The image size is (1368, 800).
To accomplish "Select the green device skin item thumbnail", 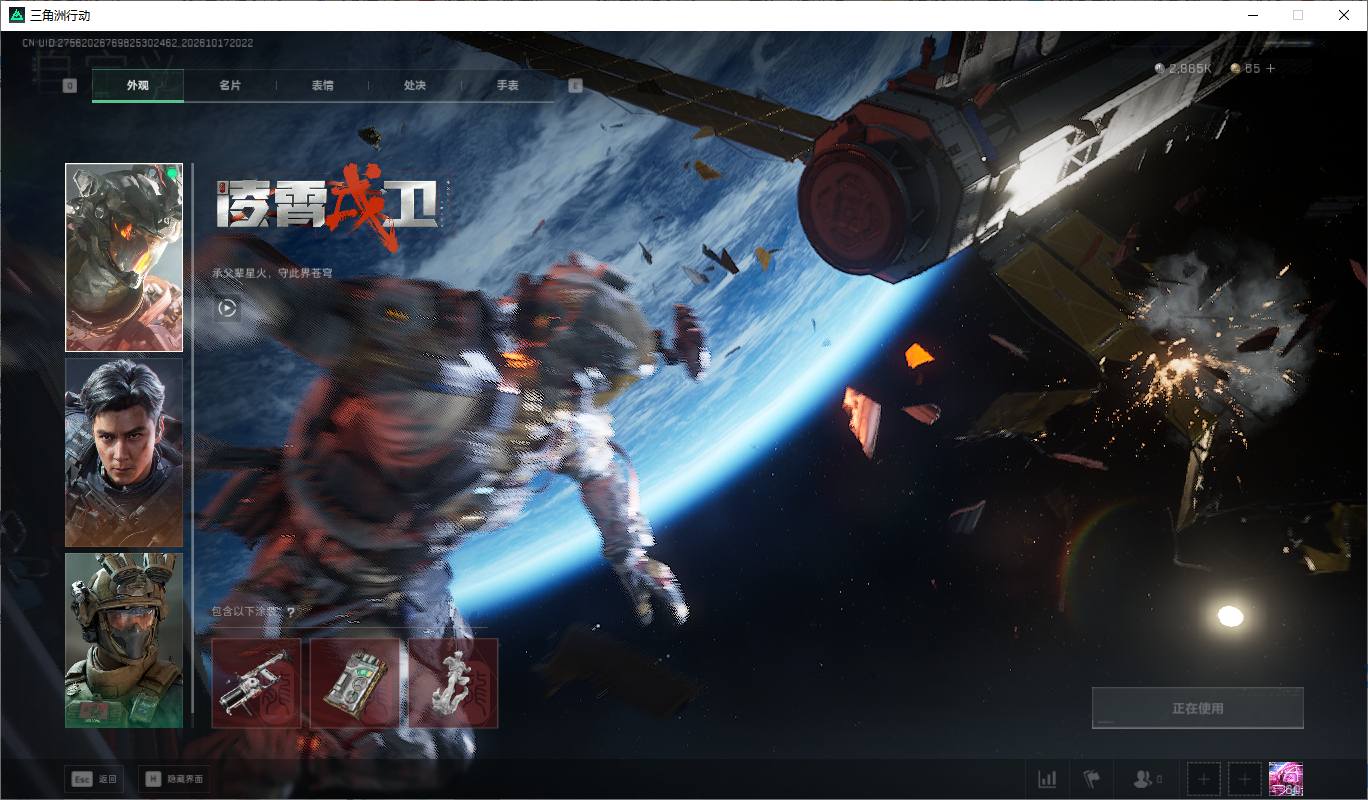I will click(x=355, y=683).
